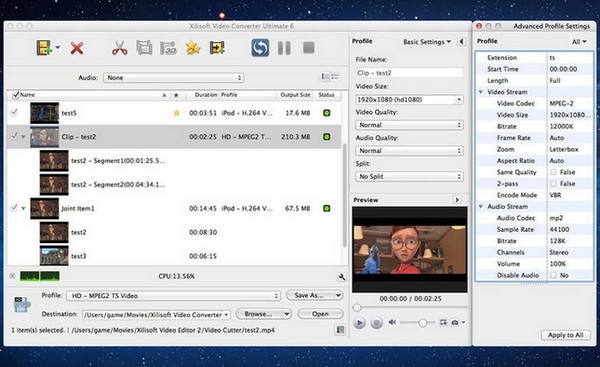600x367 pixels.
Task: Open the wrench settings icon near CPU
Action: coord(341,277)
